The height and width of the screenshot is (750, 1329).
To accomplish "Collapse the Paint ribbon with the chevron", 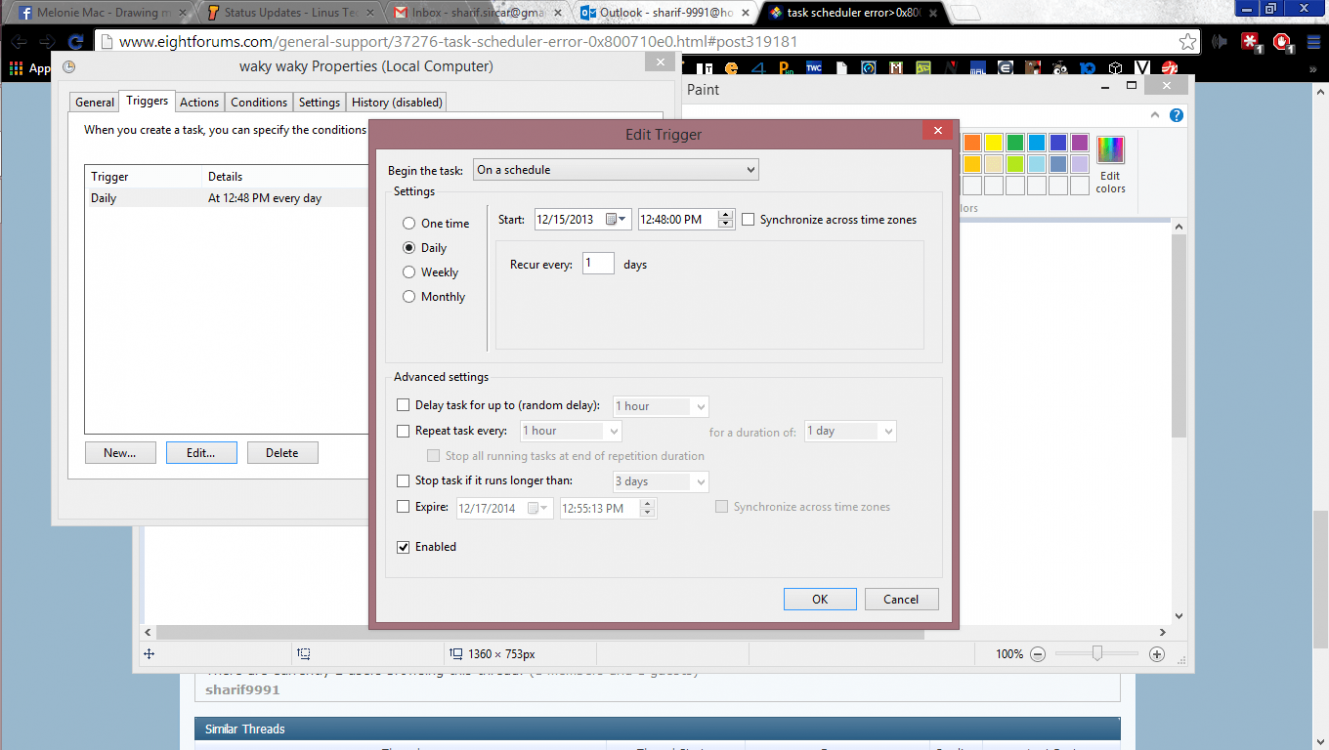I will 1155,115.
